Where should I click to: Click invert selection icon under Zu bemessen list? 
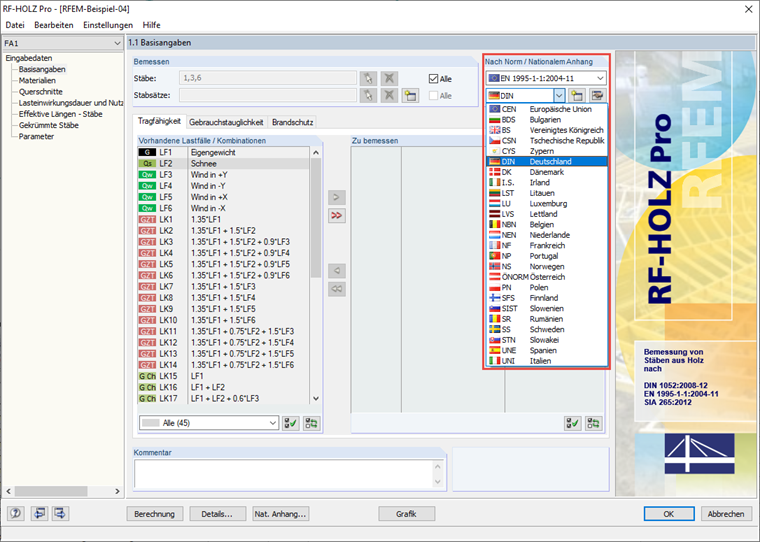(x=593, y=423)
